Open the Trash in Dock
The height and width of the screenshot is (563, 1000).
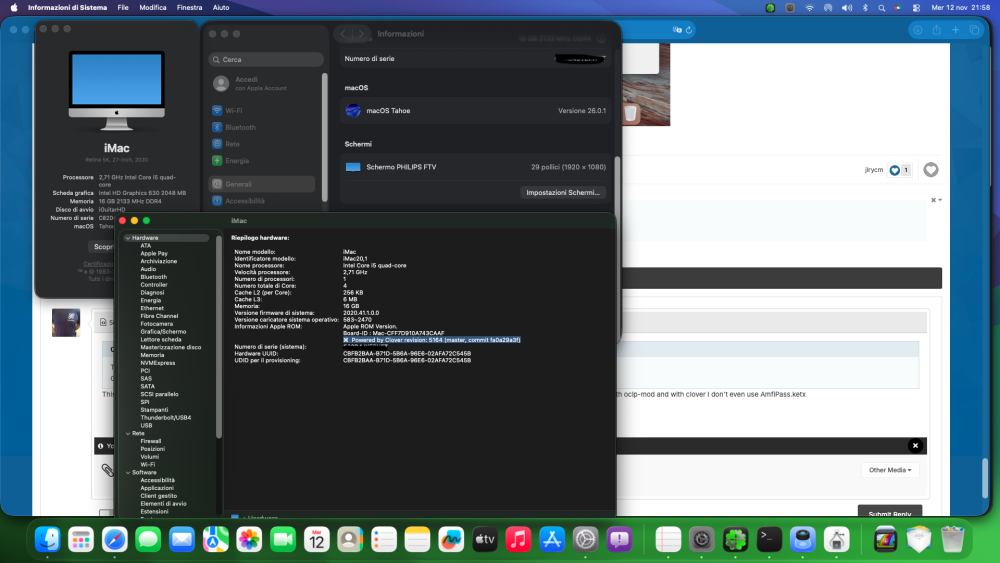[x=952, y=539]
